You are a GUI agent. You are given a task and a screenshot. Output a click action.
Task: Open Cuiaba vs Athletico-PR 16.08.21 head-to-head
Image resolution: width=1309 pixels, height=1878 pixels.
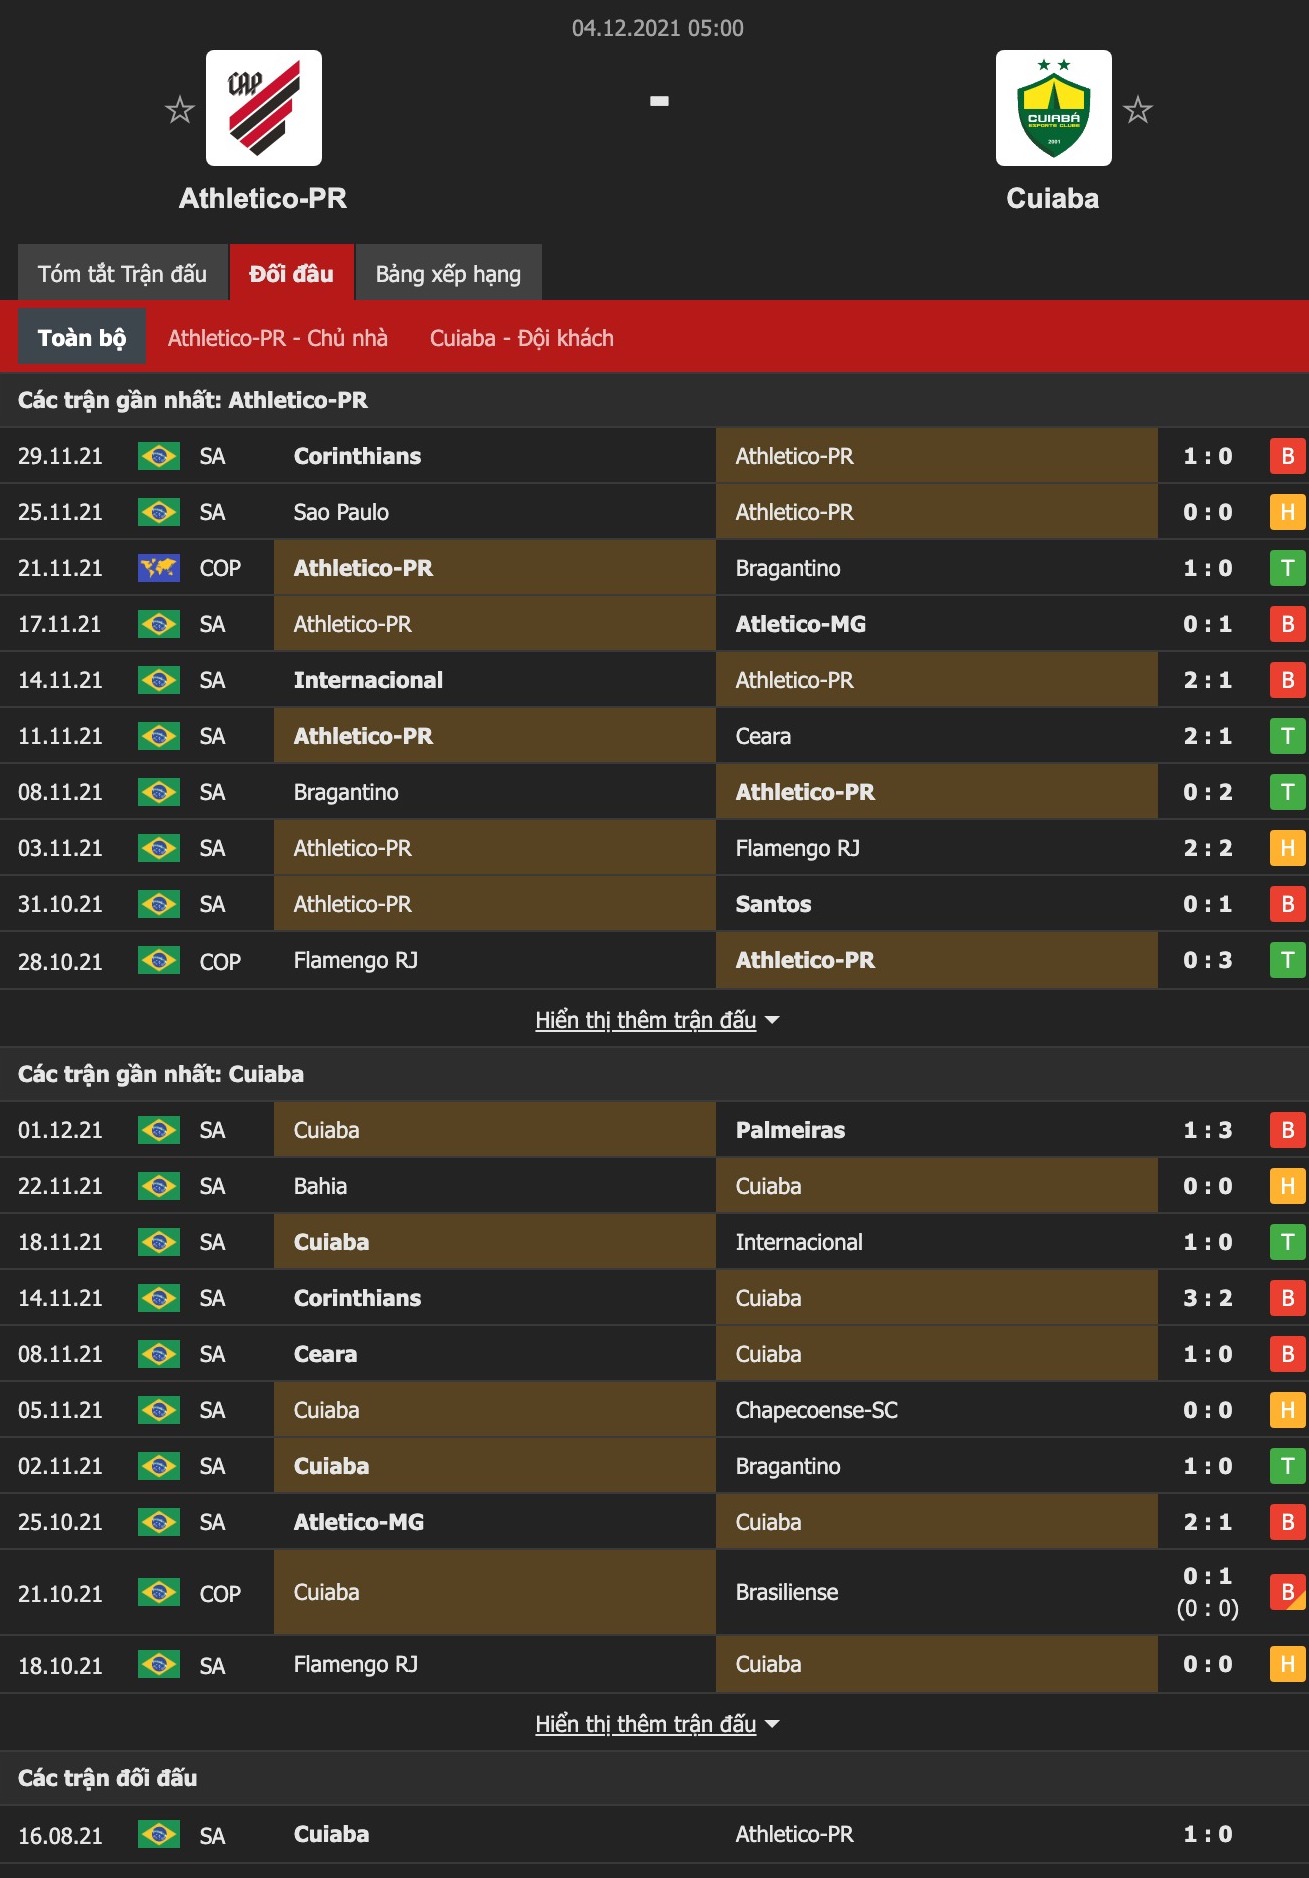pyautogui.click(x=654, y=1834)
